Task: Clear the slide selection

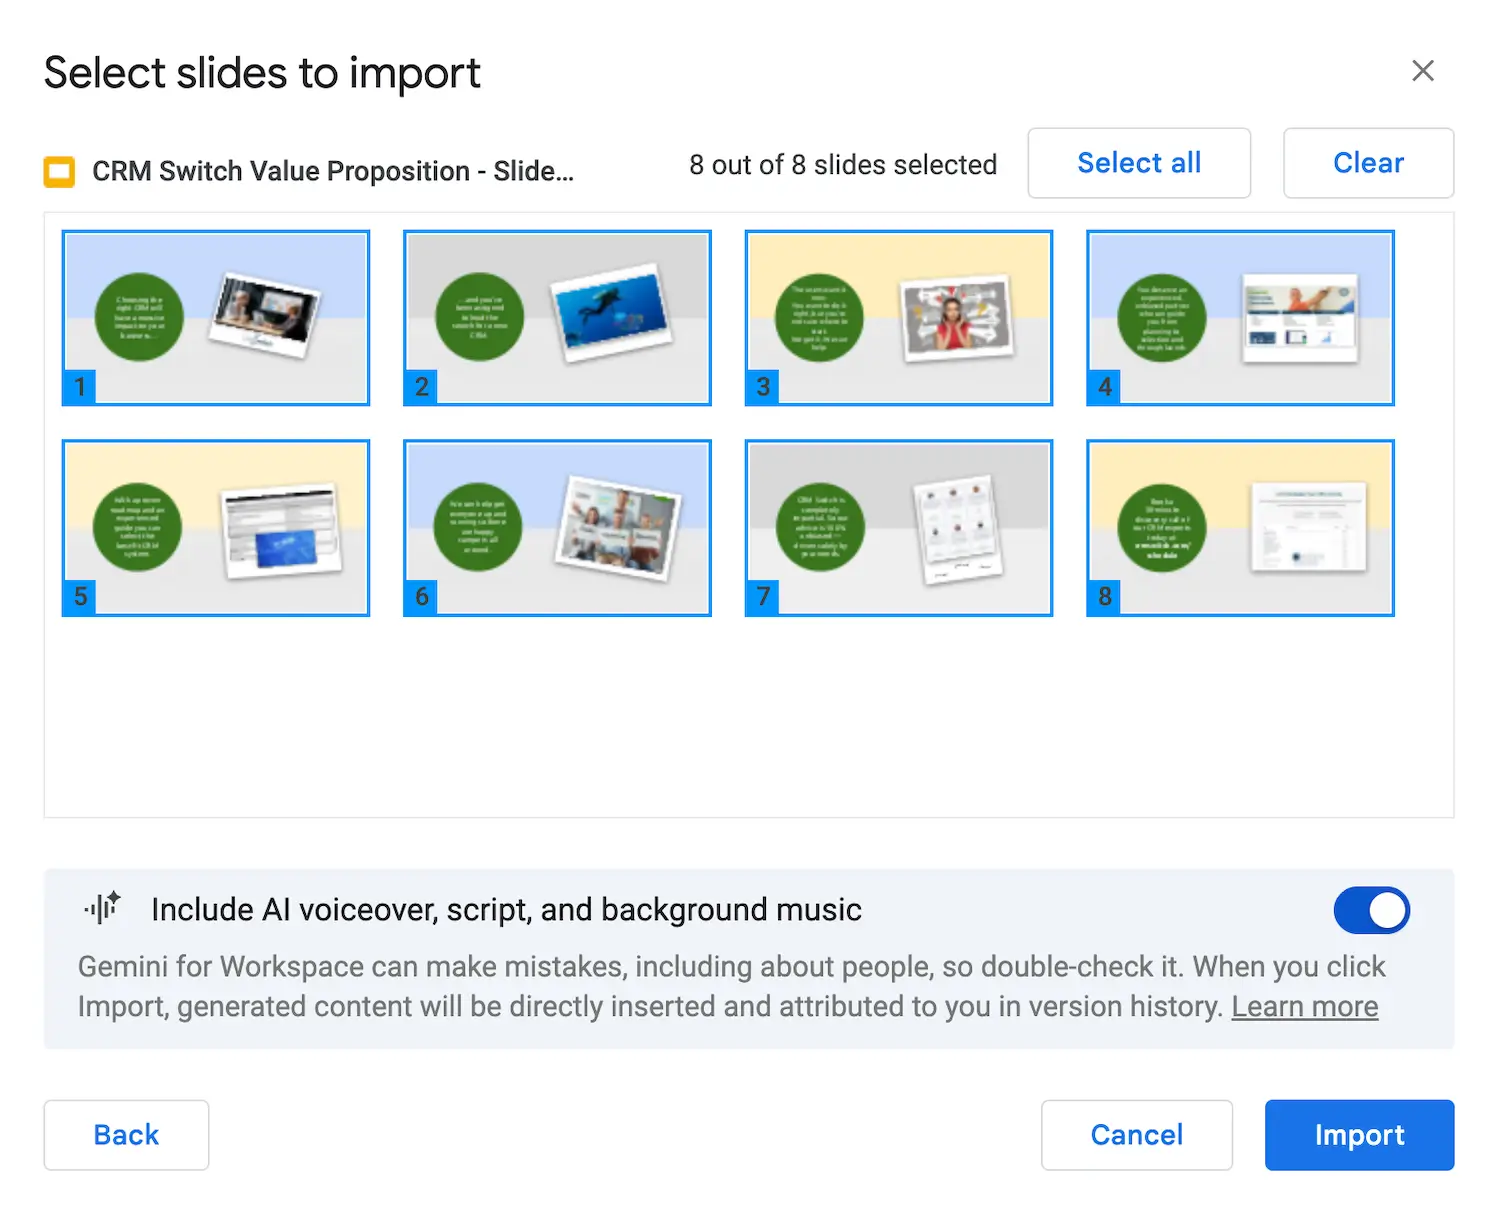Action: [1368, 163]
